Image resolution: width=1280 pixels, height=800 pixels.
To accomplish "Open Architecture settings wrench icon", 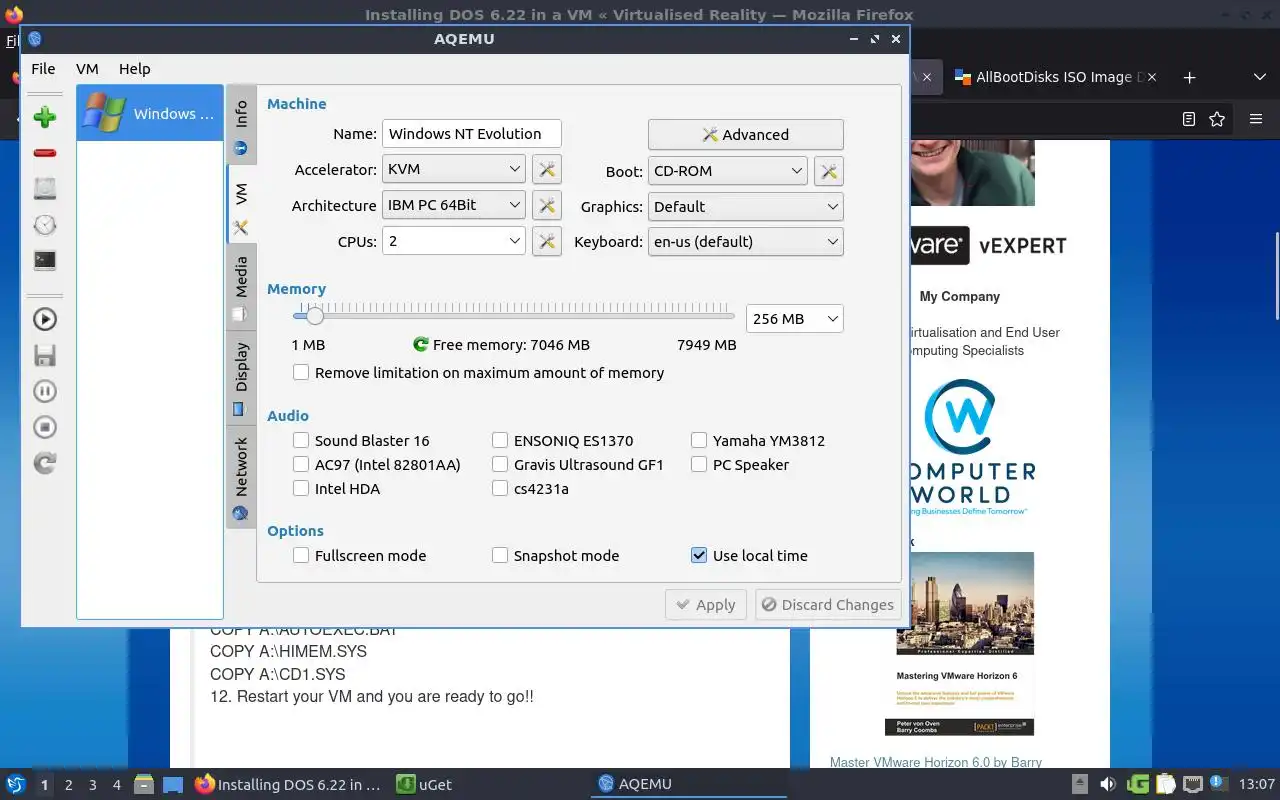I will click(x=547, y=206).
